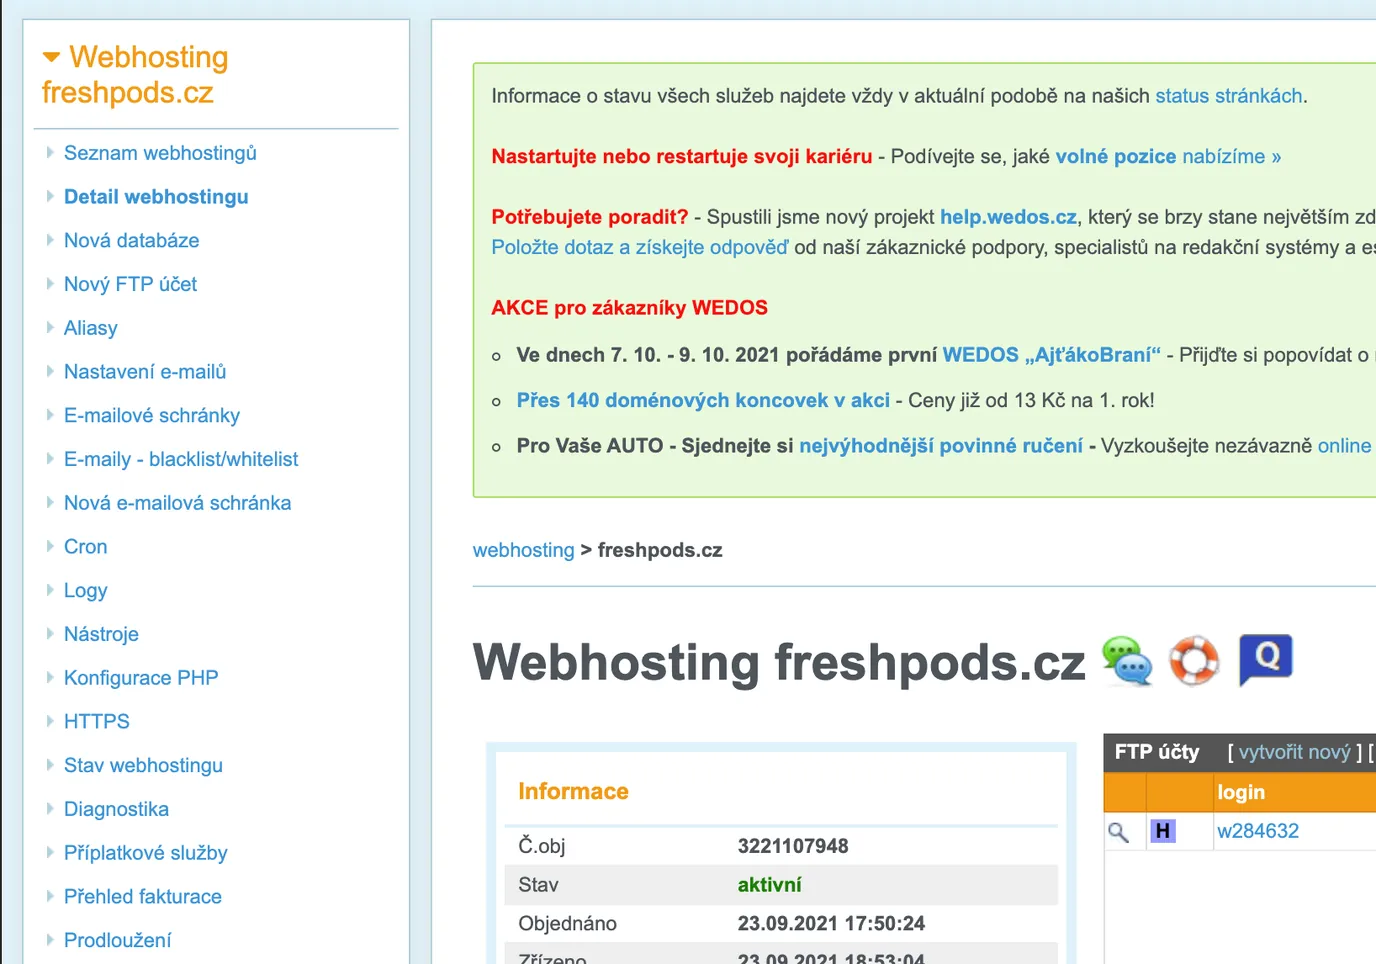Open the HTTPS settings item

pyautogui.click(x=97, y=722)
